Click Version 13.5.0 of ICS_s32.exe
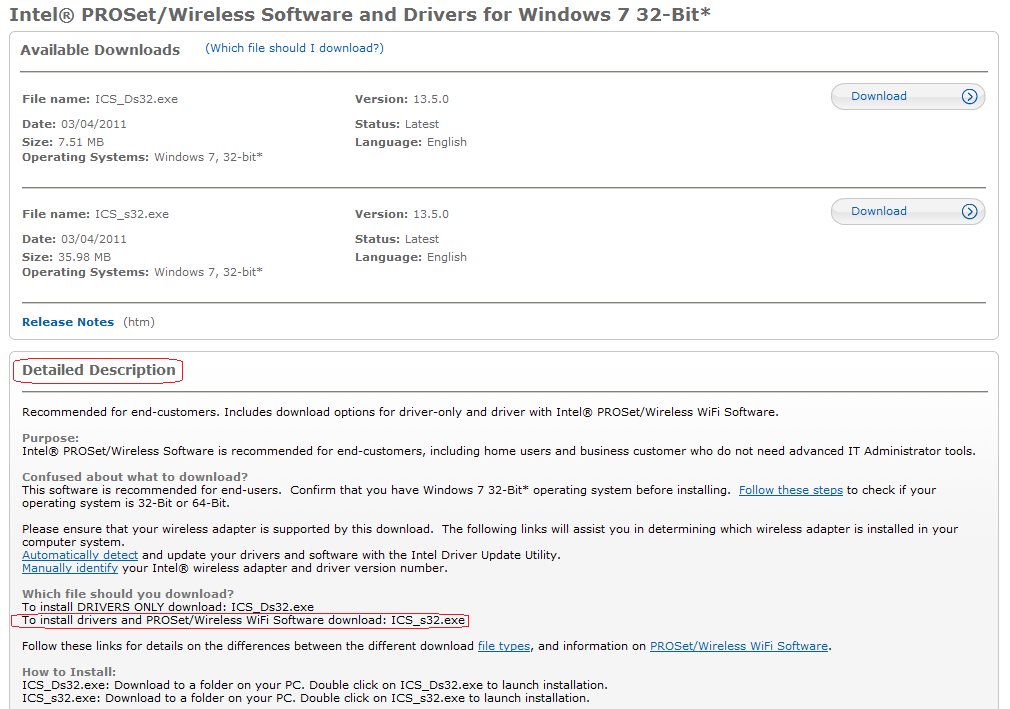The image size is (1010, 709). 431,214
